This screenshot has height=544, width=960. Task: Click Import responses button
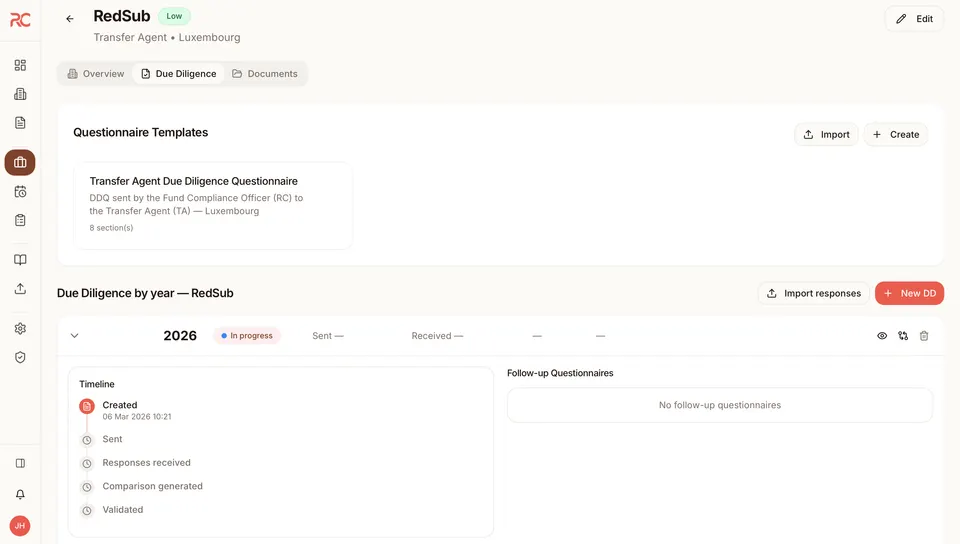pos(814,293)
